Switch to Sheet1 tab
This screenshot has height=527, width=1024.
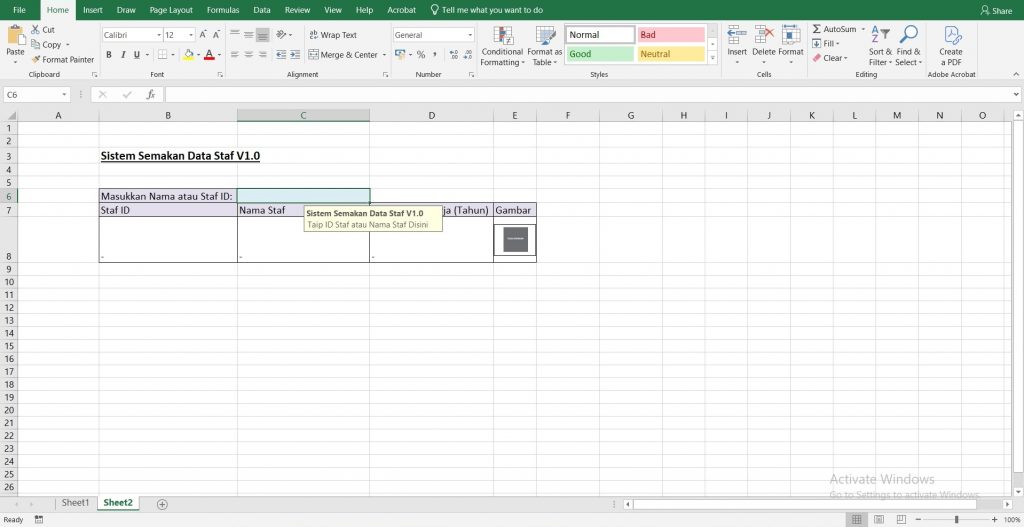coord(75,502)
